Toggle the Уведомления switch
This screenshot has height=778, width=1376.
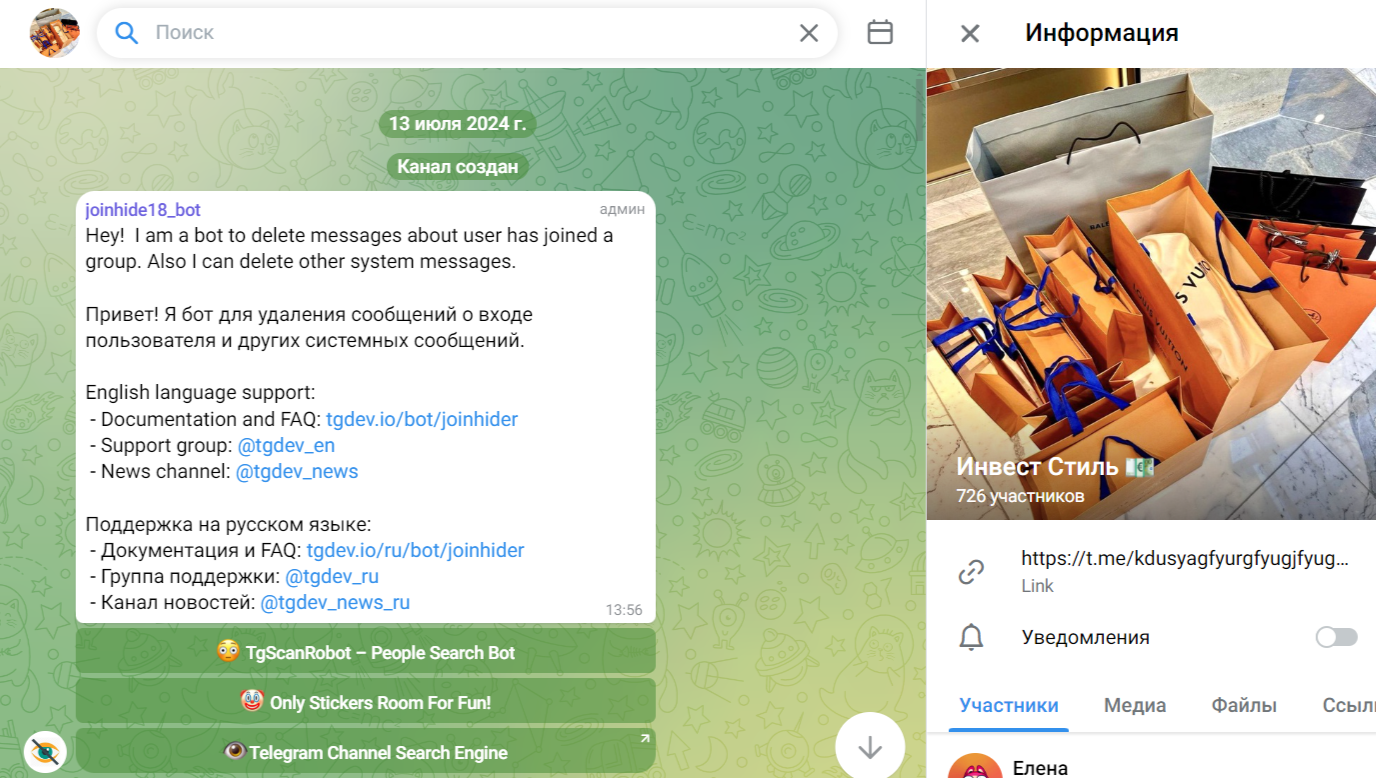1337,637
